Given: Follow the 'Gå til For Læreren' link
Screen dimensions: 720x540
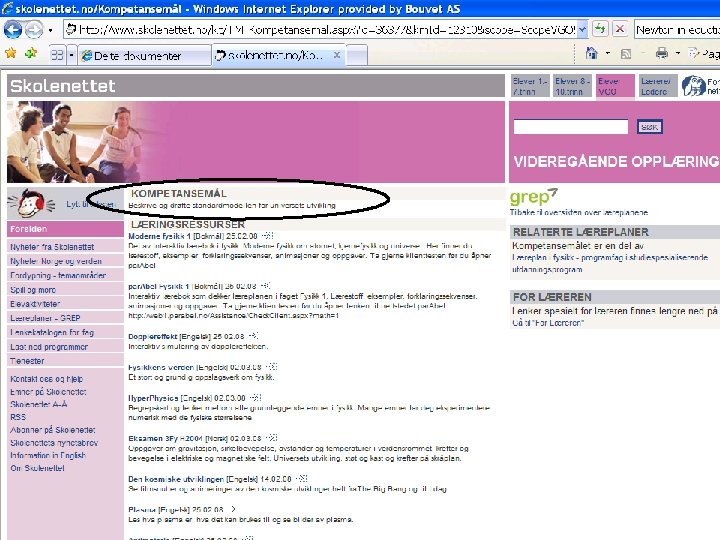Looking at the screenshot, I should 548,323.
